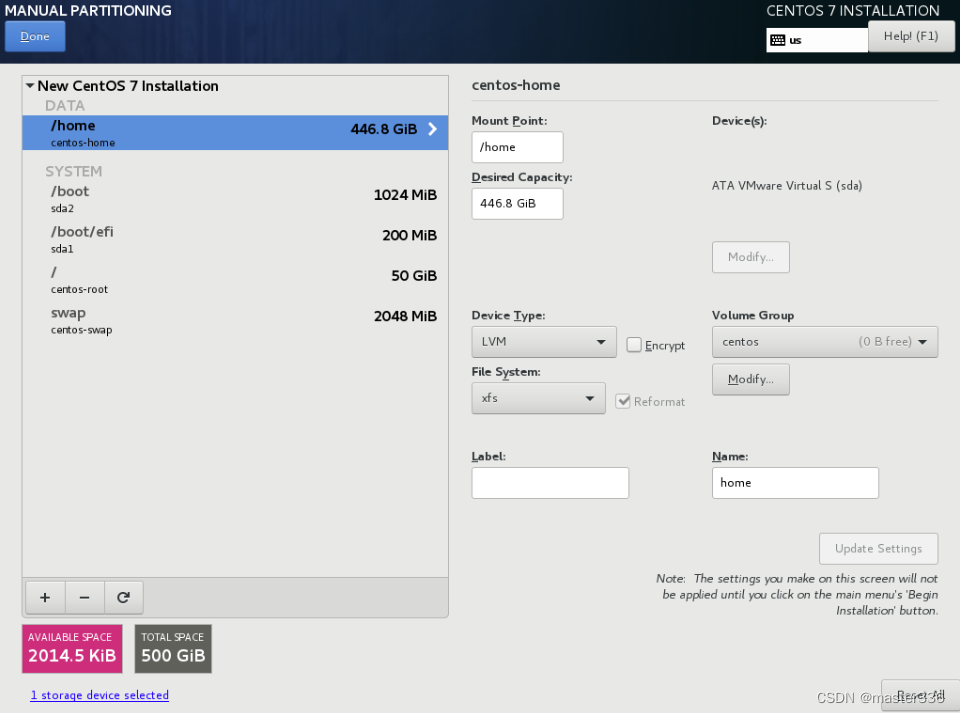Click the 2048 MiB size of swap
The image size is (960, 713).
click(405, 316)
